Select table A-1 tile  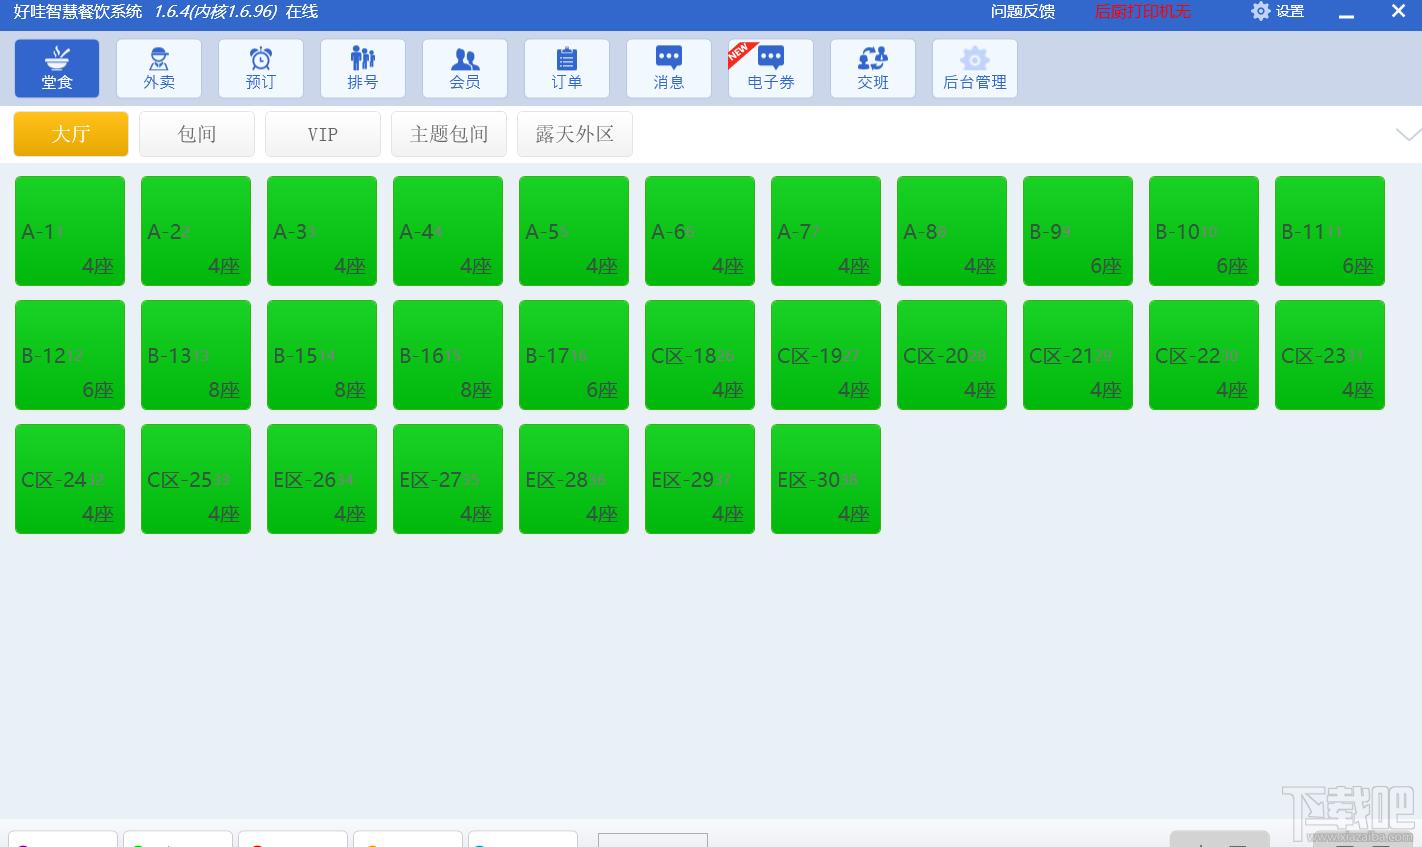point(70,231)
